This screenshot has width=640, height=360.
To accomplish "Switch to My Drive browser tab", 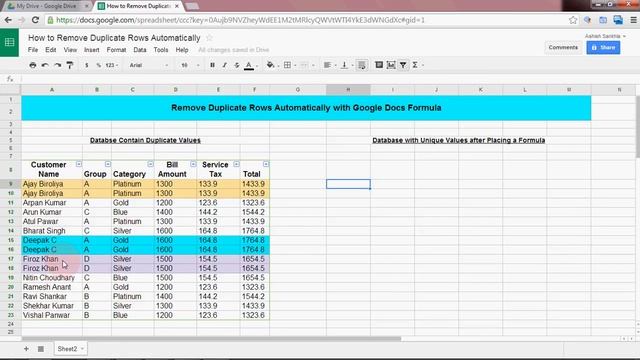I will [x=46, y=6].
